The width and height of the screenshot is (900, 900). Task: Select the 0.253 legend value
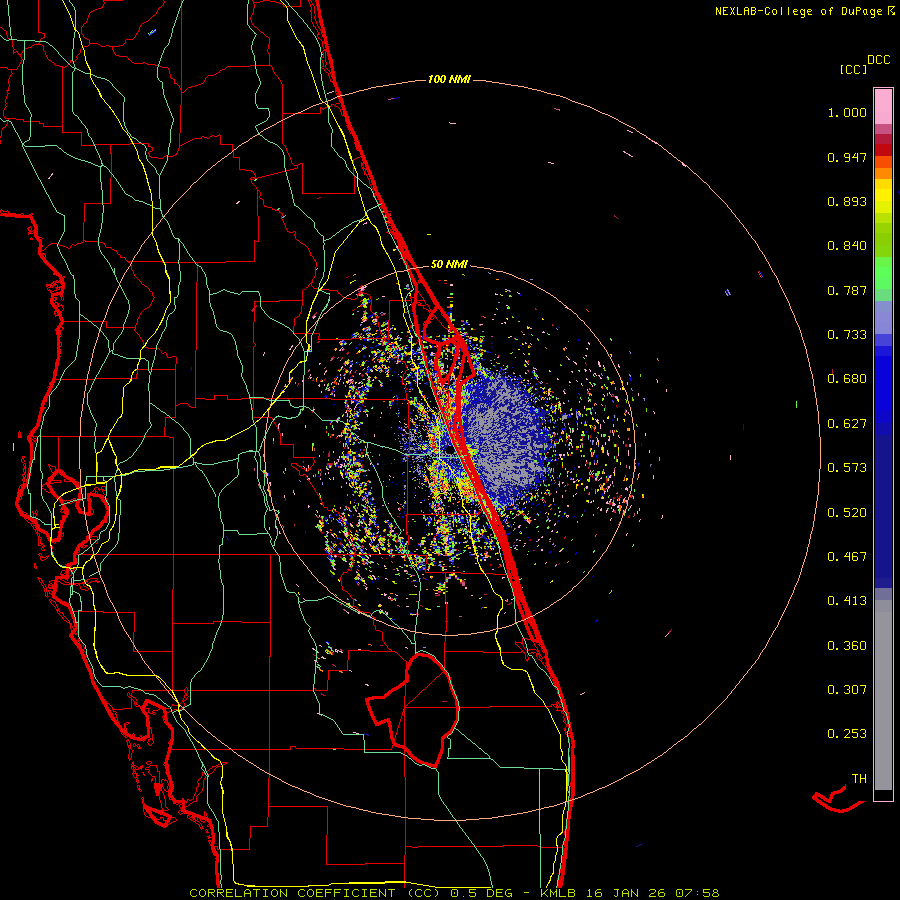point(847,734)
